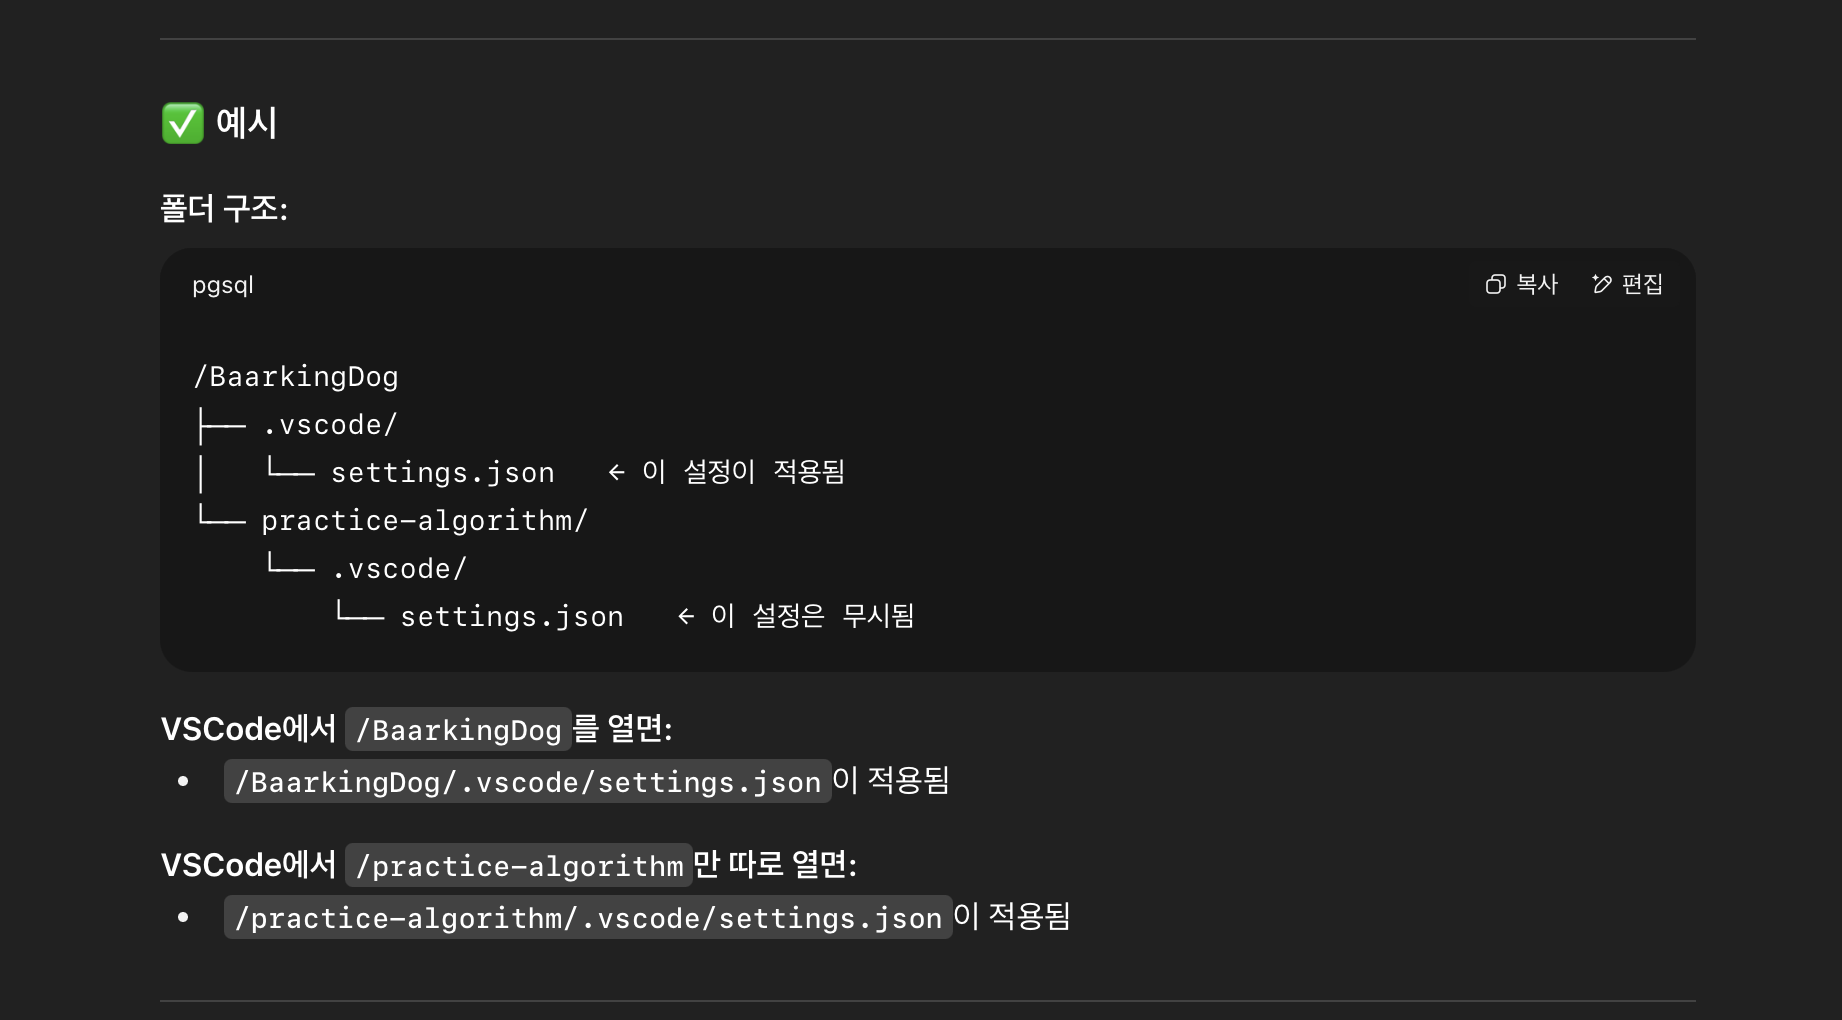Click the 예시 section heading
The height and width of the screenshot is (1020, 1842).
click(246, 122)
